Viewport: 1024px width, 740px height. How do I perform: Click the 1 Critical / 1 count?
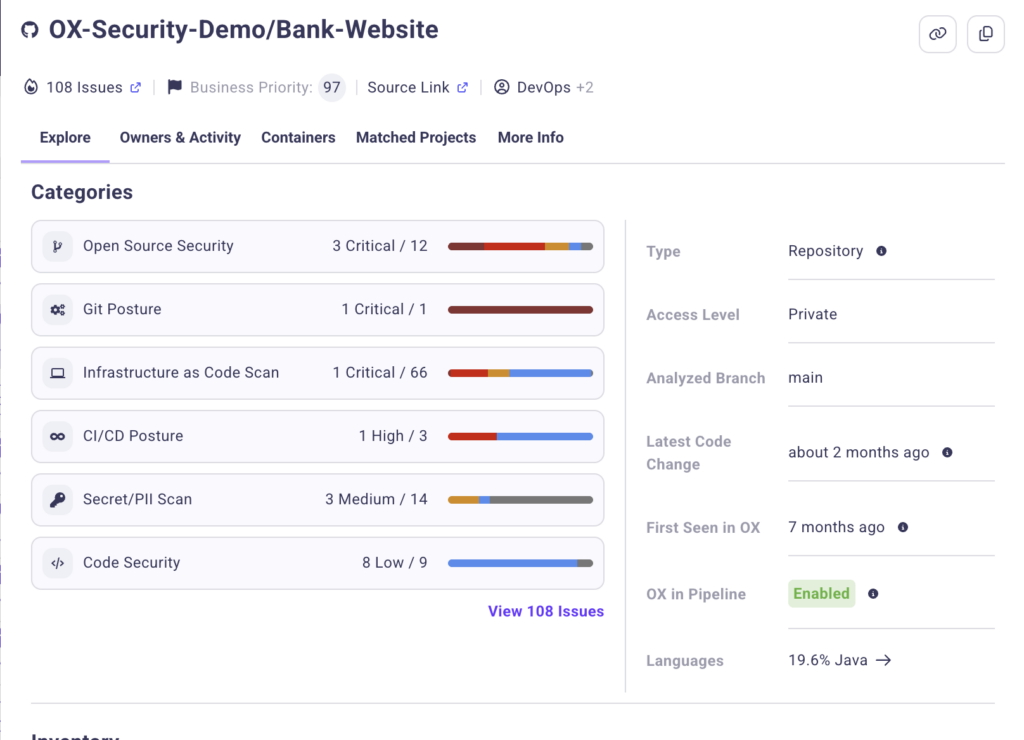click(x=384, y=310)
